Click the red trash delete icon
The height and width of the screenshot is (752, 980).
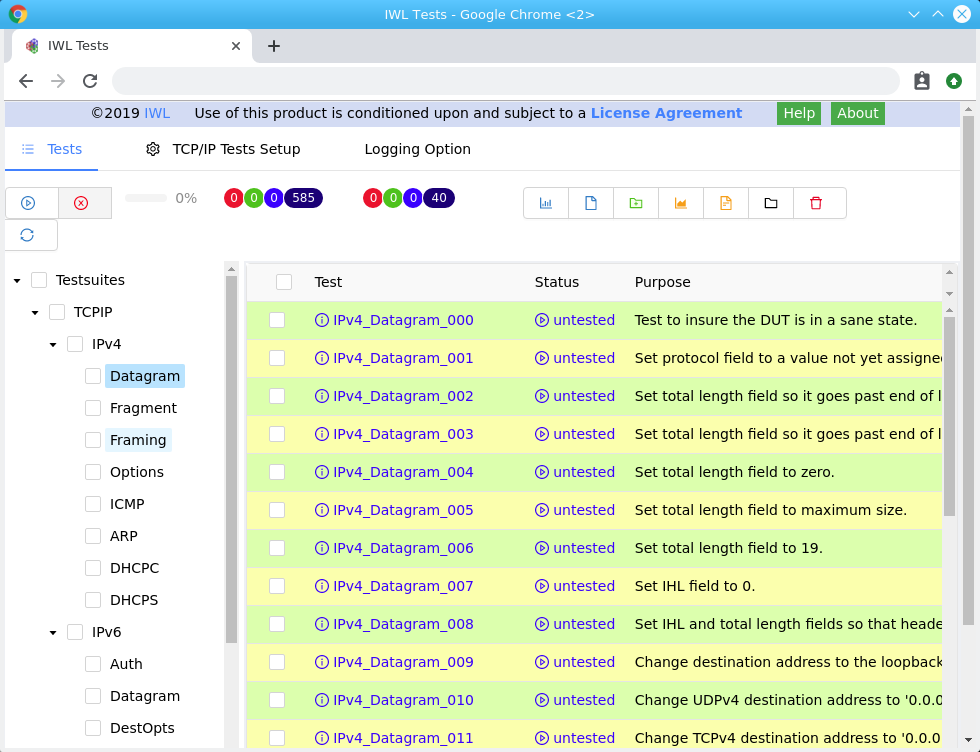pyautogui.click(x=816, y=202)
